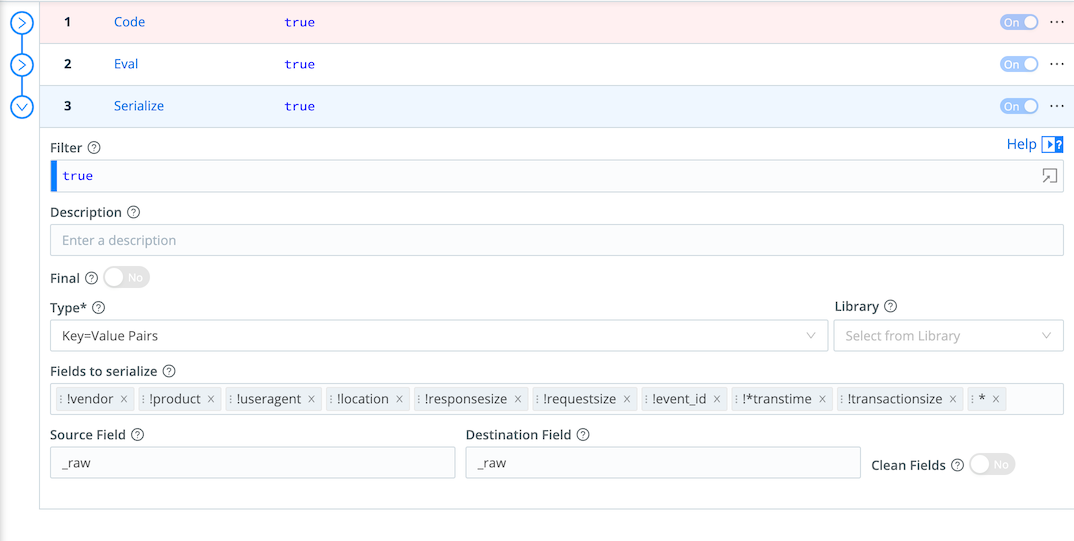Click Fields to serialize help icon
Screen dimensions: 1074x541
(169, 371)
